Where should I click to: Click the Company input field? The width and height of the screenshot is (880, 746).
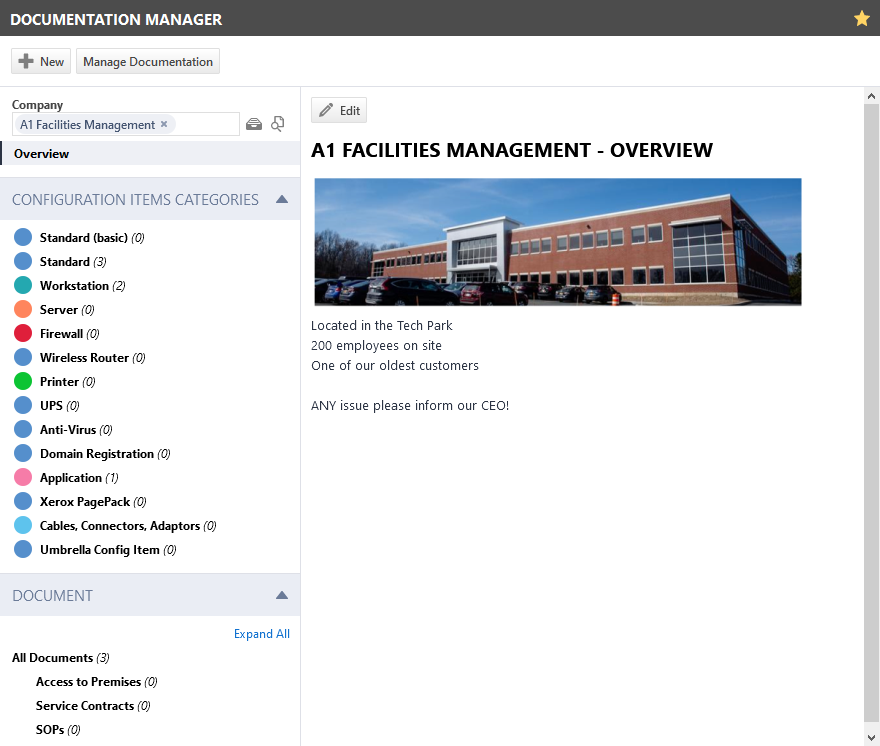[x=126, y=124]
